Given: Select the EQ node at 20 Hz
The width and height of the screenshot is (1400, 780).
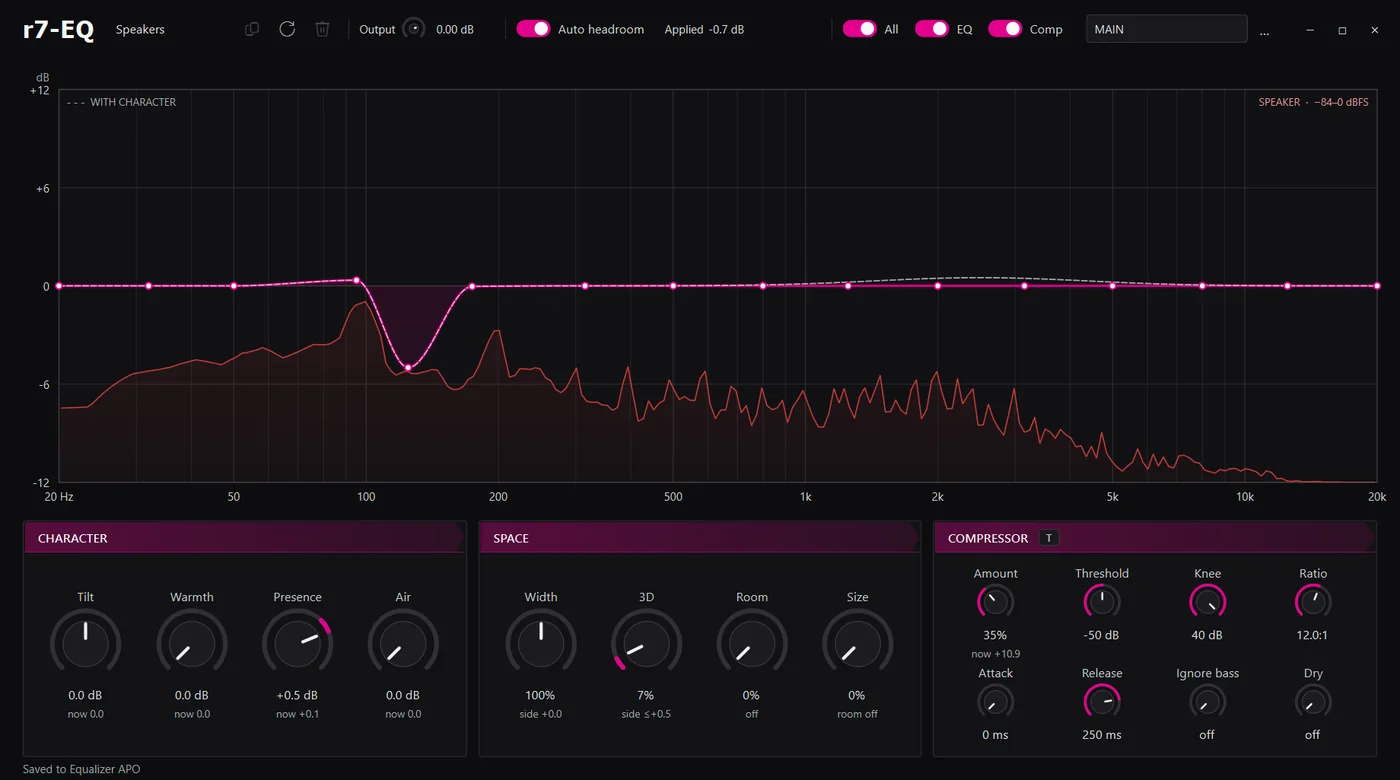Looking at the screenshot, I should click(59, 286).
